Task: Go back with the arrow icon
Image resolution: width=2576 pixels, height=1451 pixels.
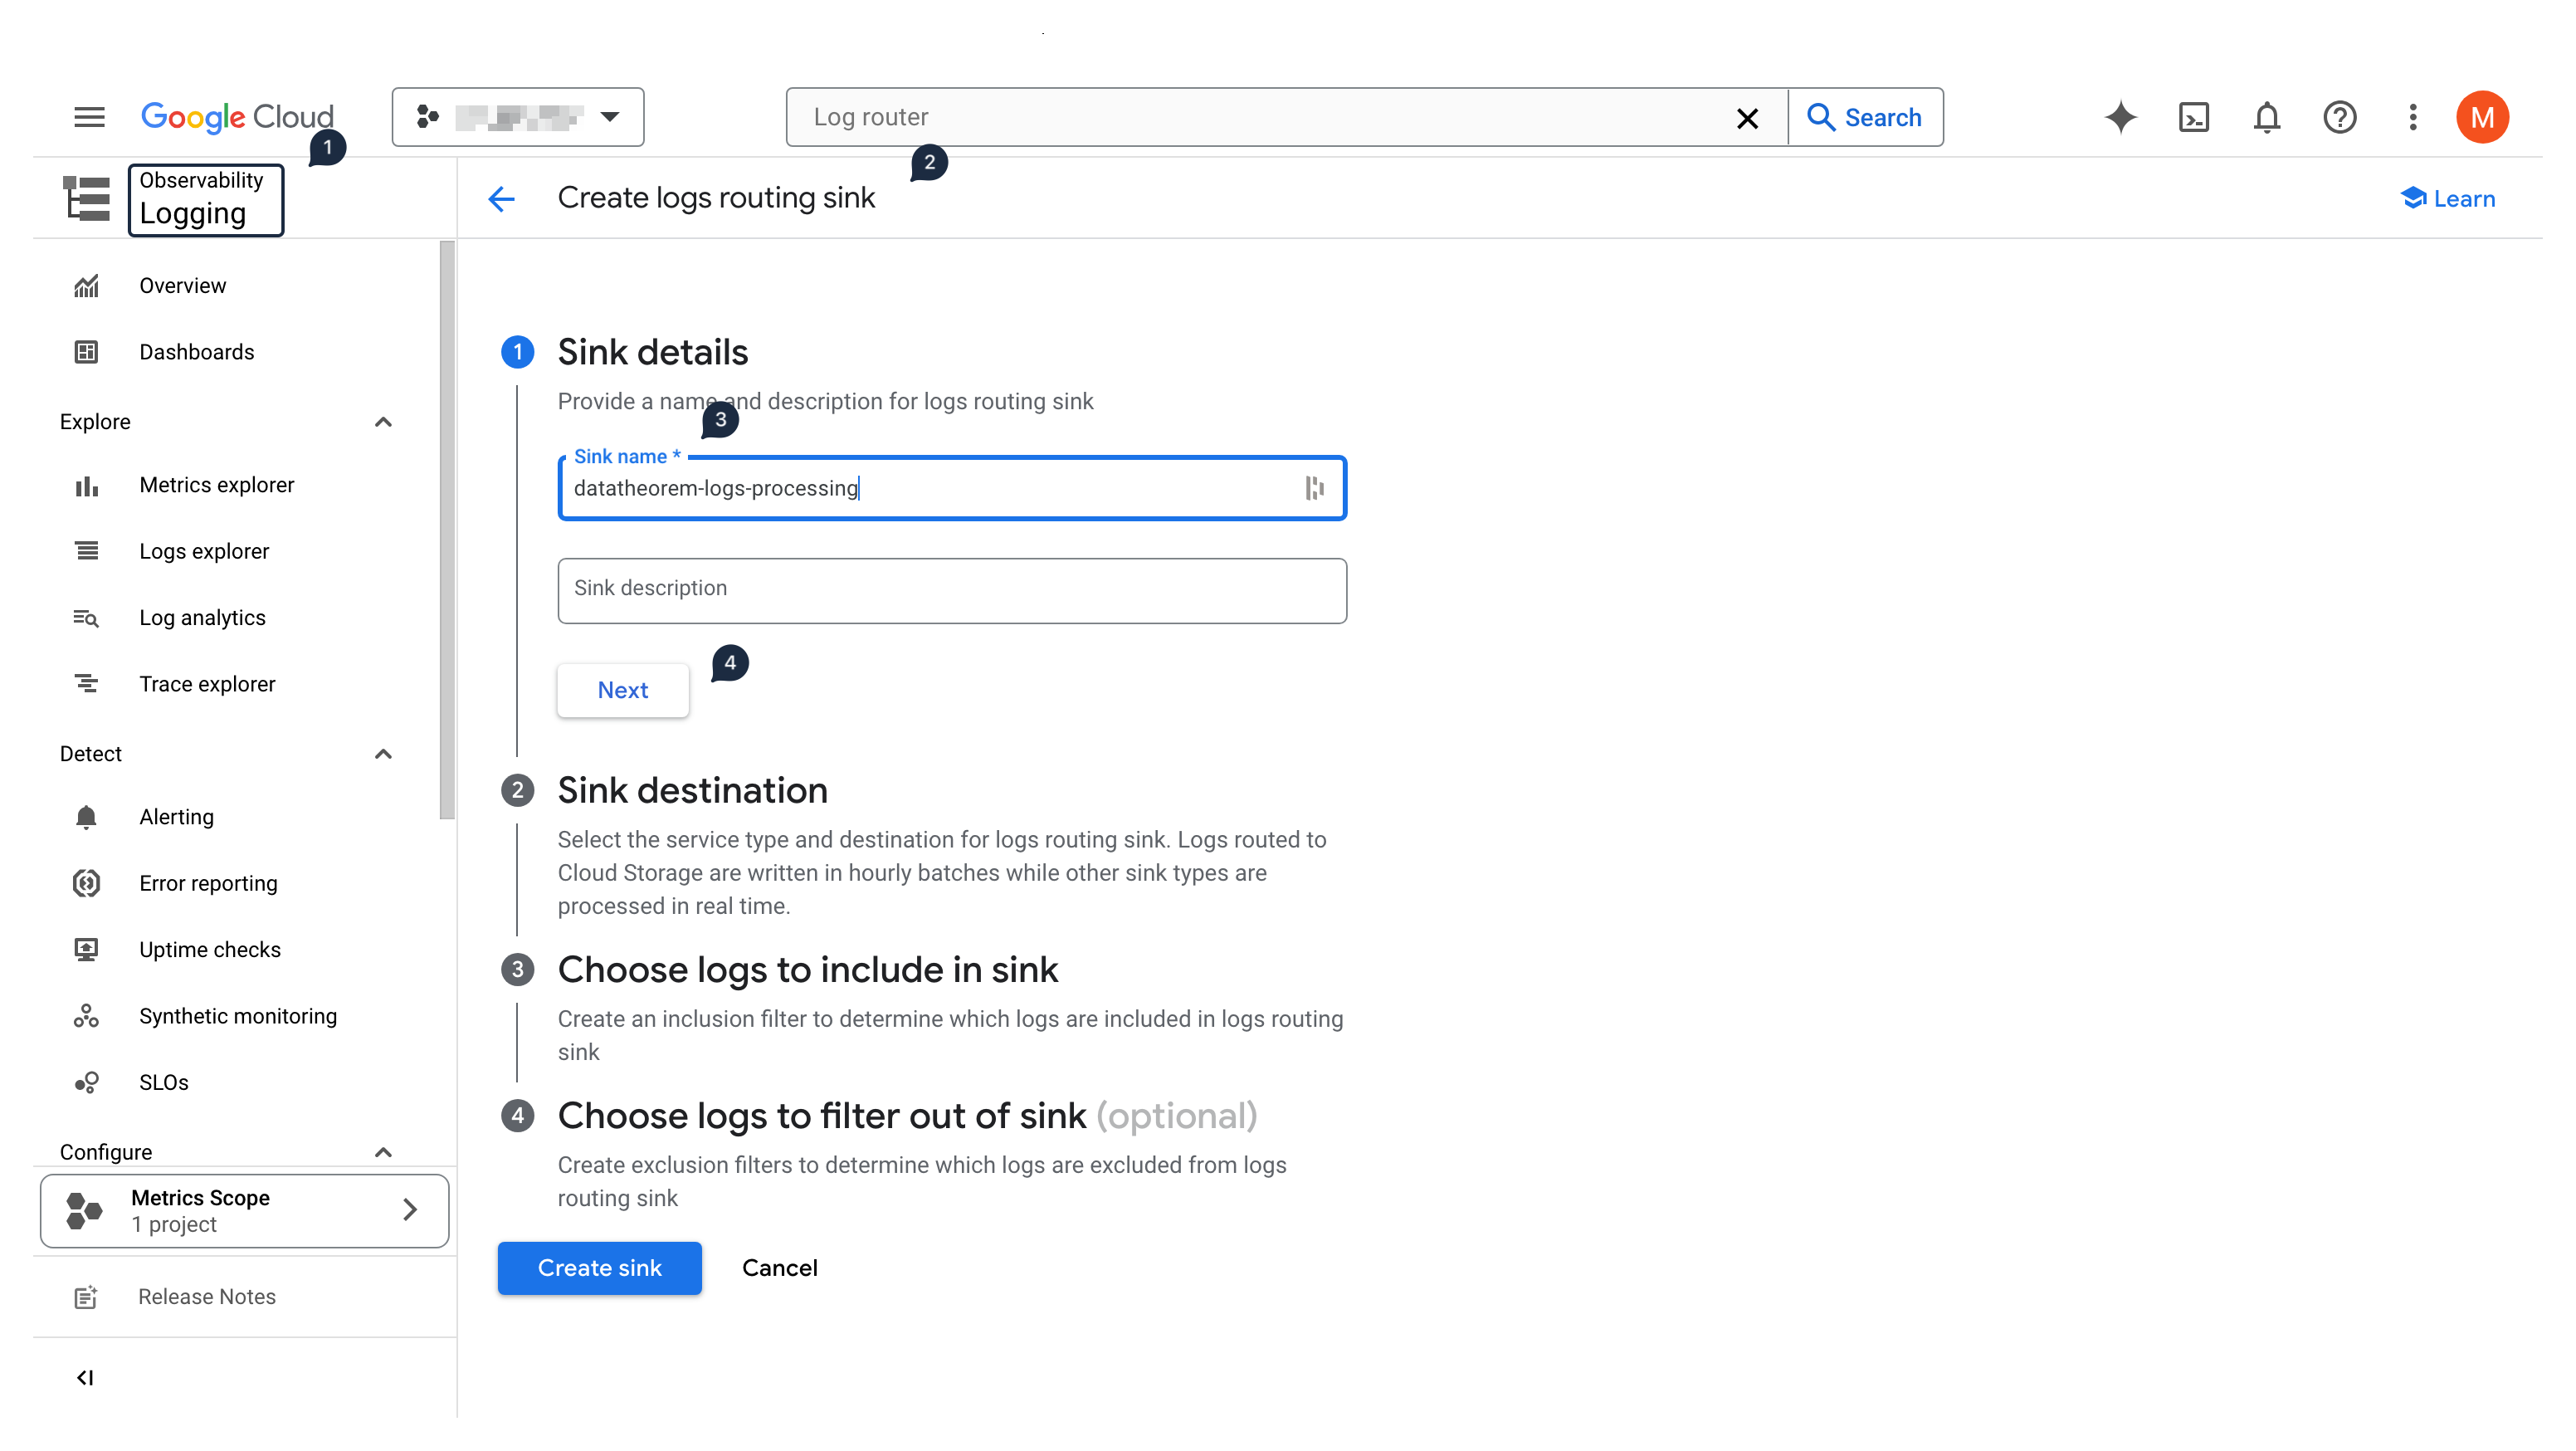Action: (501, 199)
